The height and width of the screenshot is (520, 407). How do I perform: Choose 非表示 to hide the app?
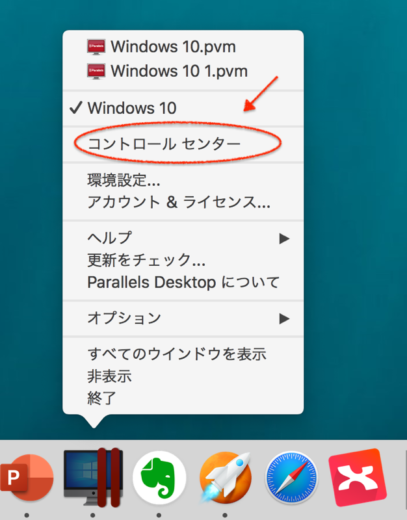(183, 376)
